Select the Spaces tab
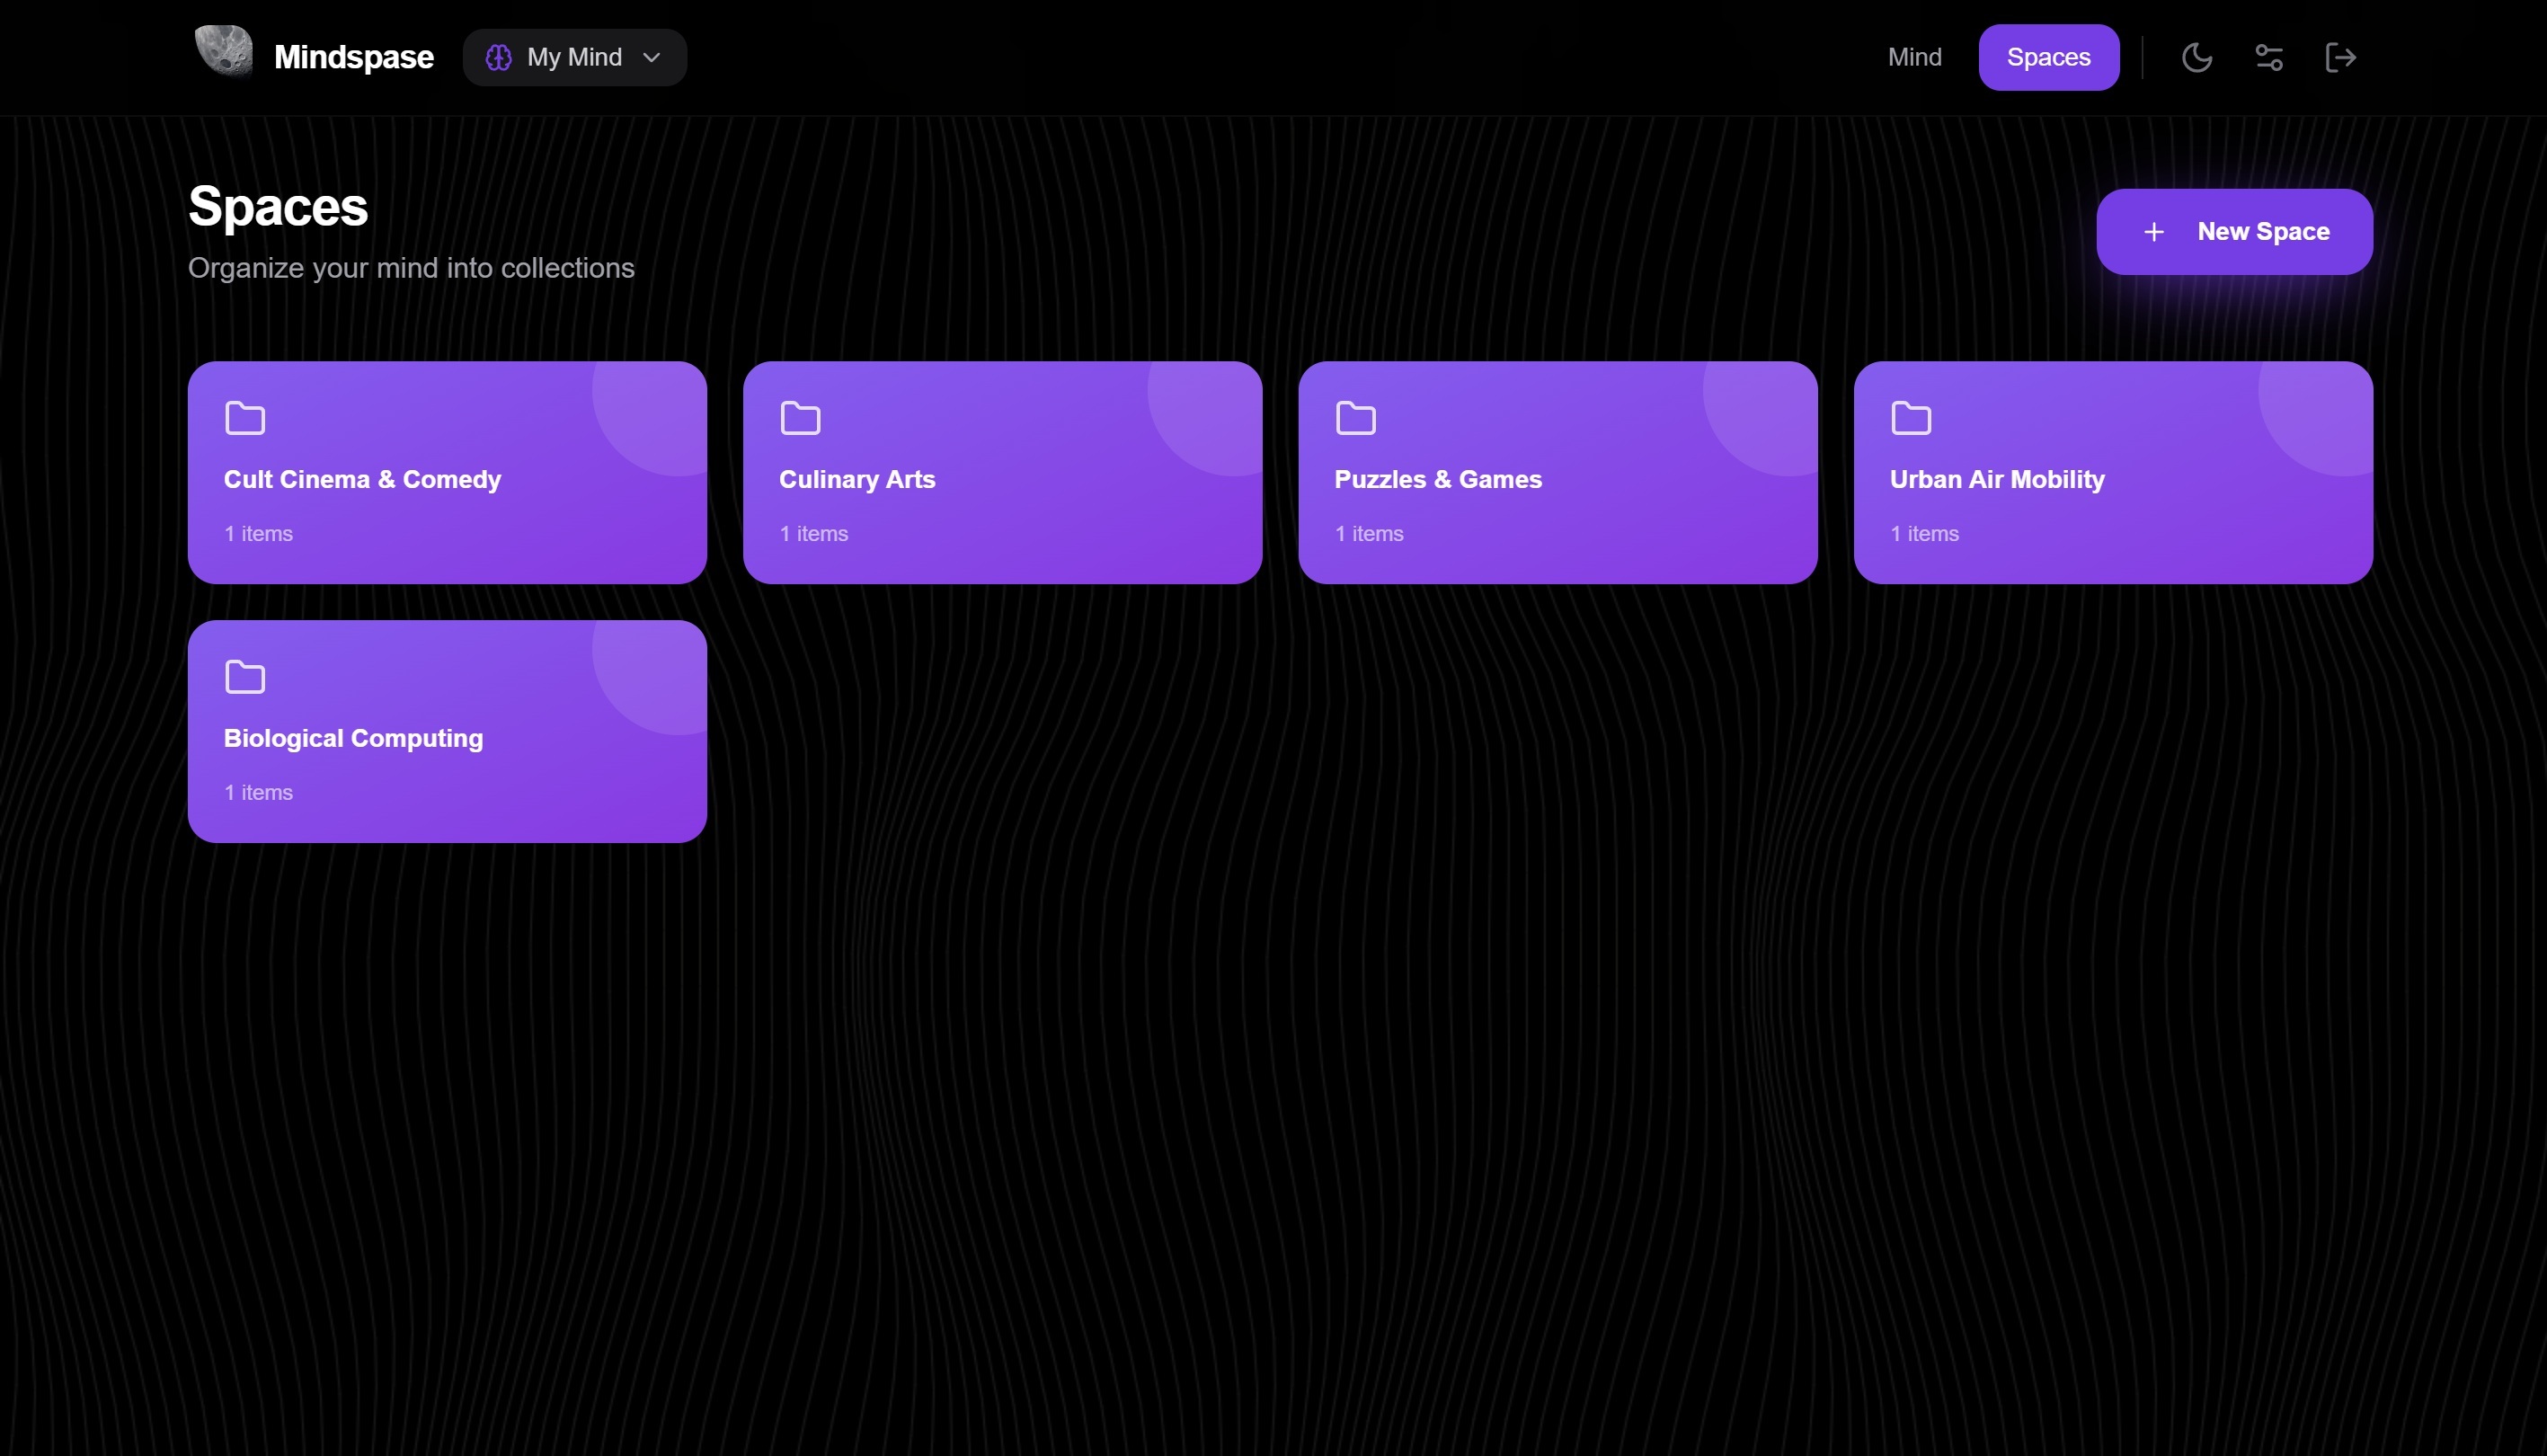 point(2047,57)
